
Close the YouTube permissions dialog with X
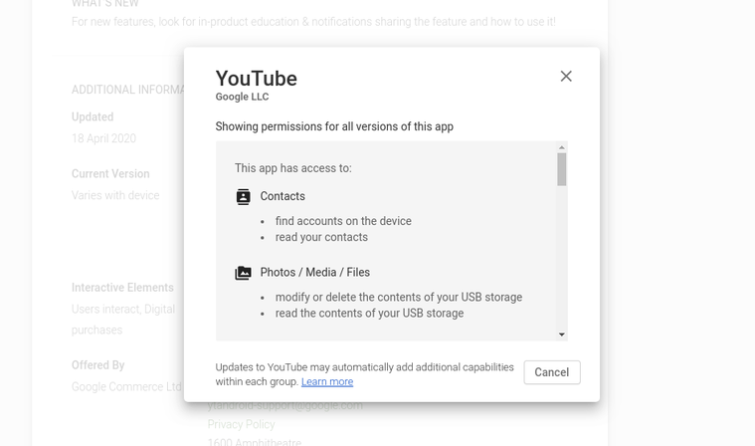tap(566, 76)
